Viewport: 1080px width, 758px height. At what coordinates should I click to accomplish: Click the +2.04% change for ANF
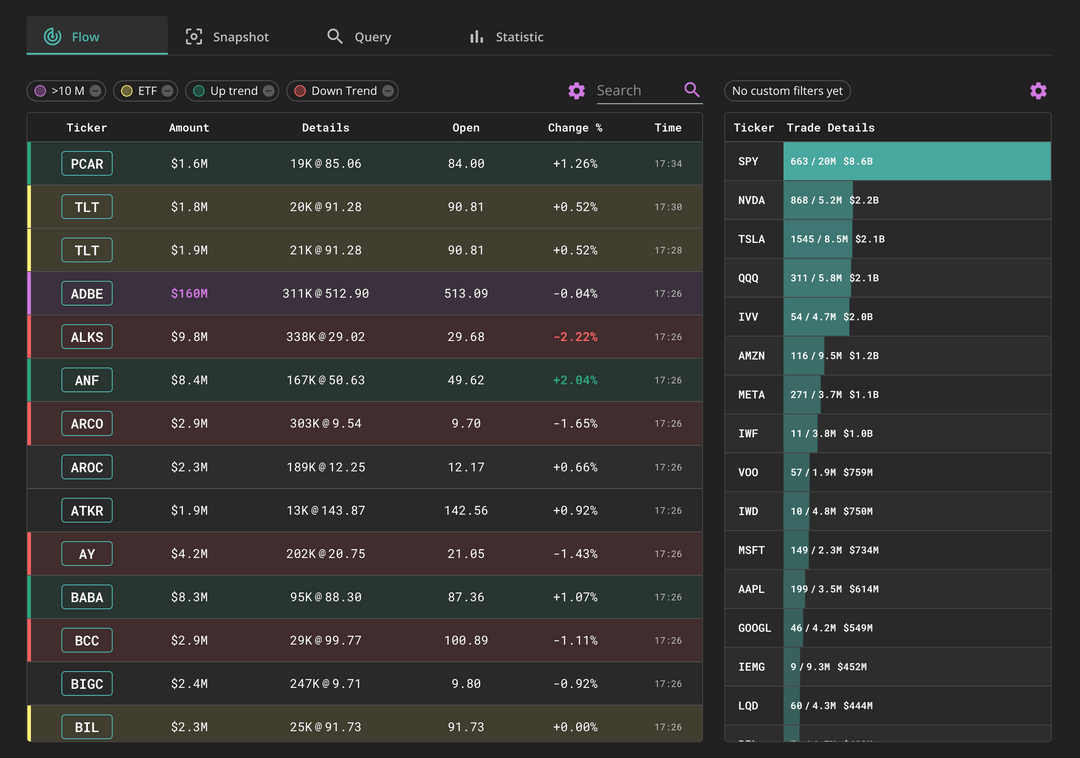[575, 381]
